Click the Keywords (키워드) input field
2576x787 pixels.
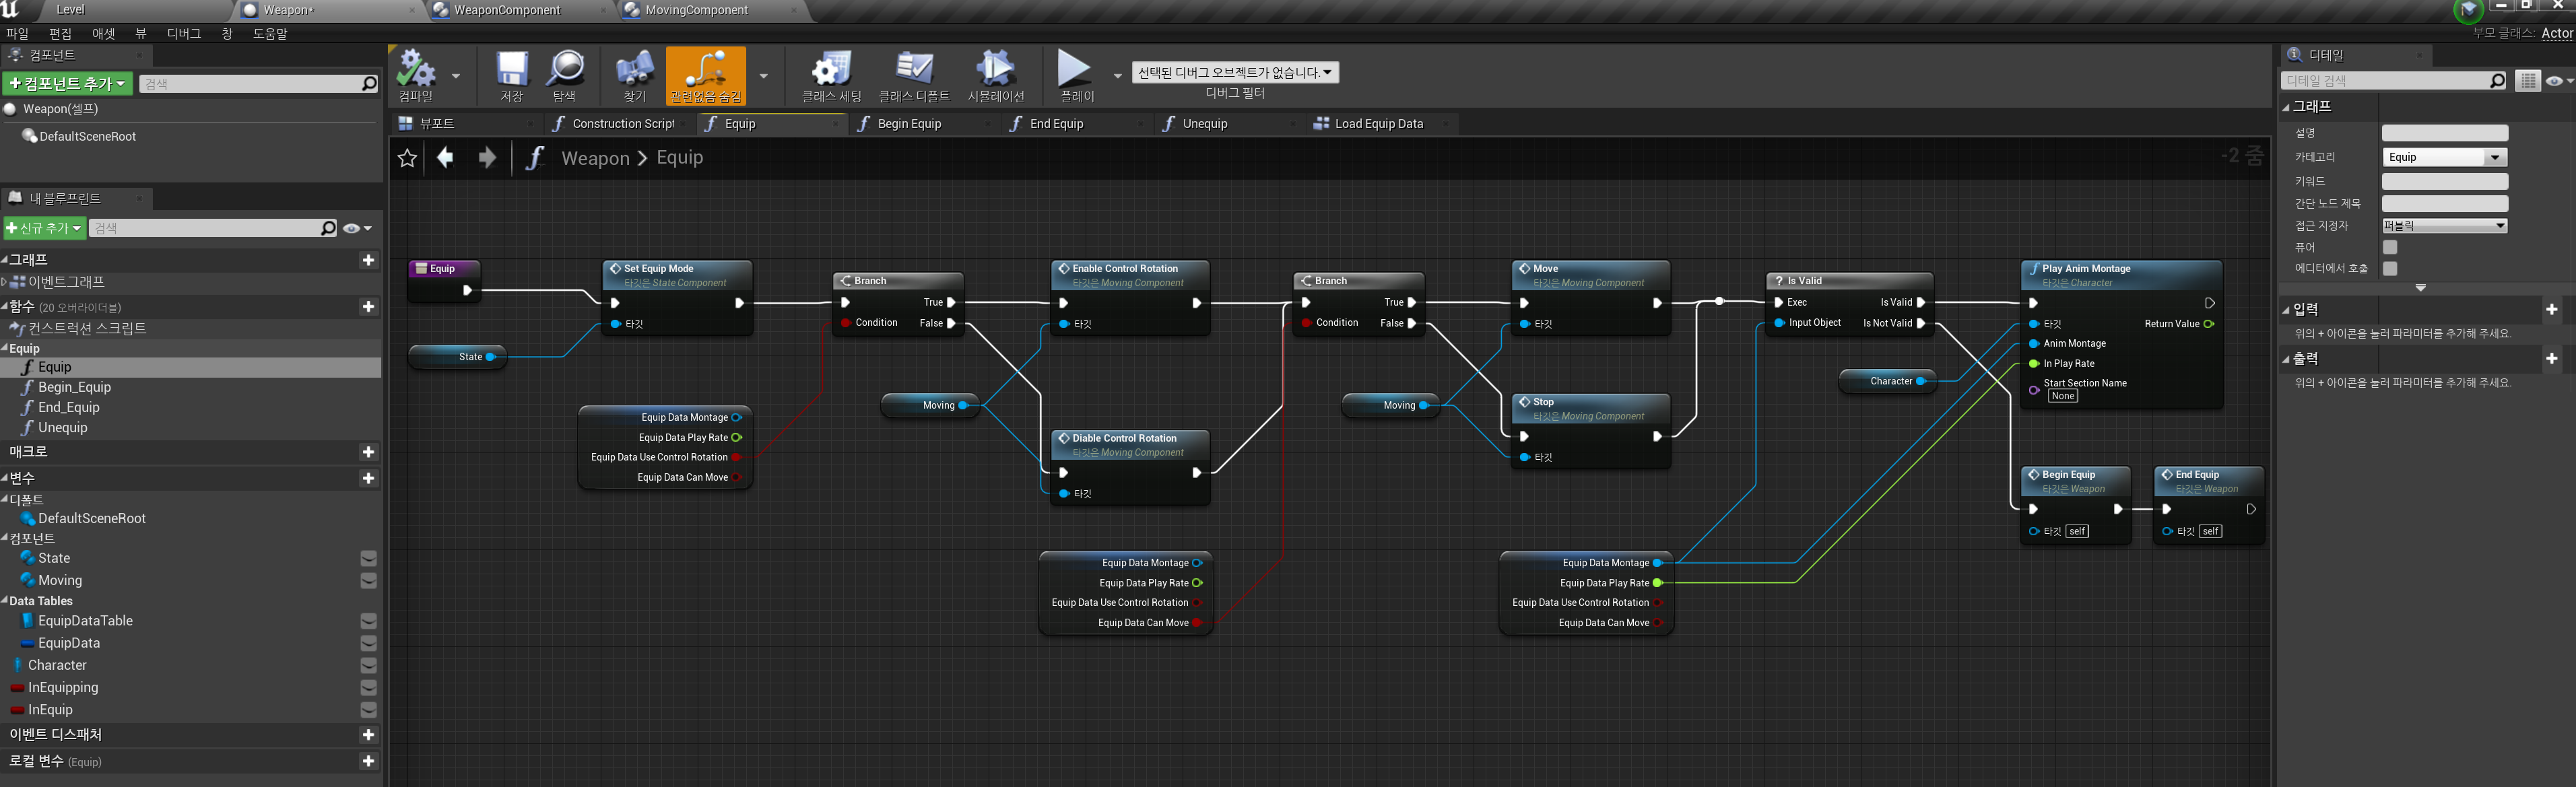coord(2444,181)
